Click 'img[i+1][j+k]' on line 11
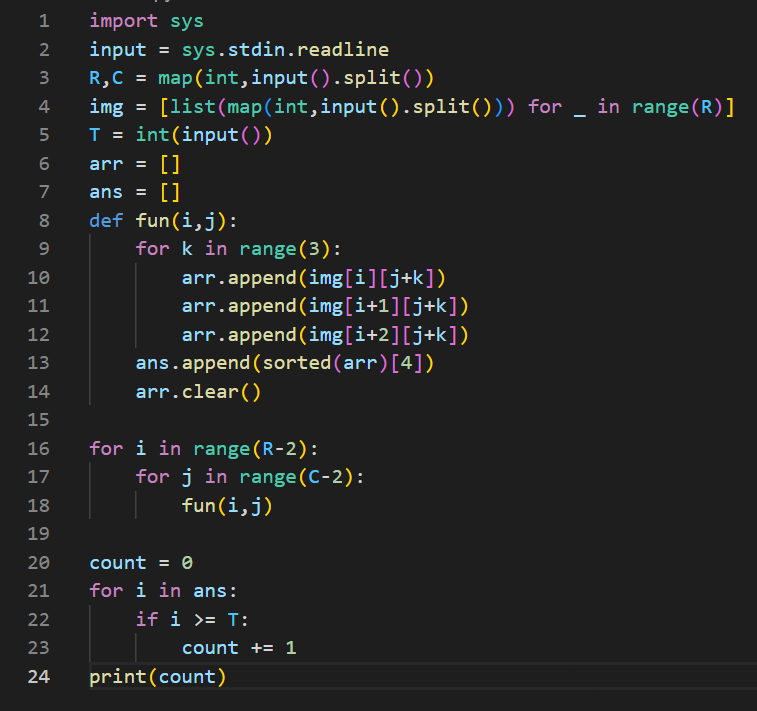Screen dimensions: 757x711 pyautogui.click(x=382, y=307)
